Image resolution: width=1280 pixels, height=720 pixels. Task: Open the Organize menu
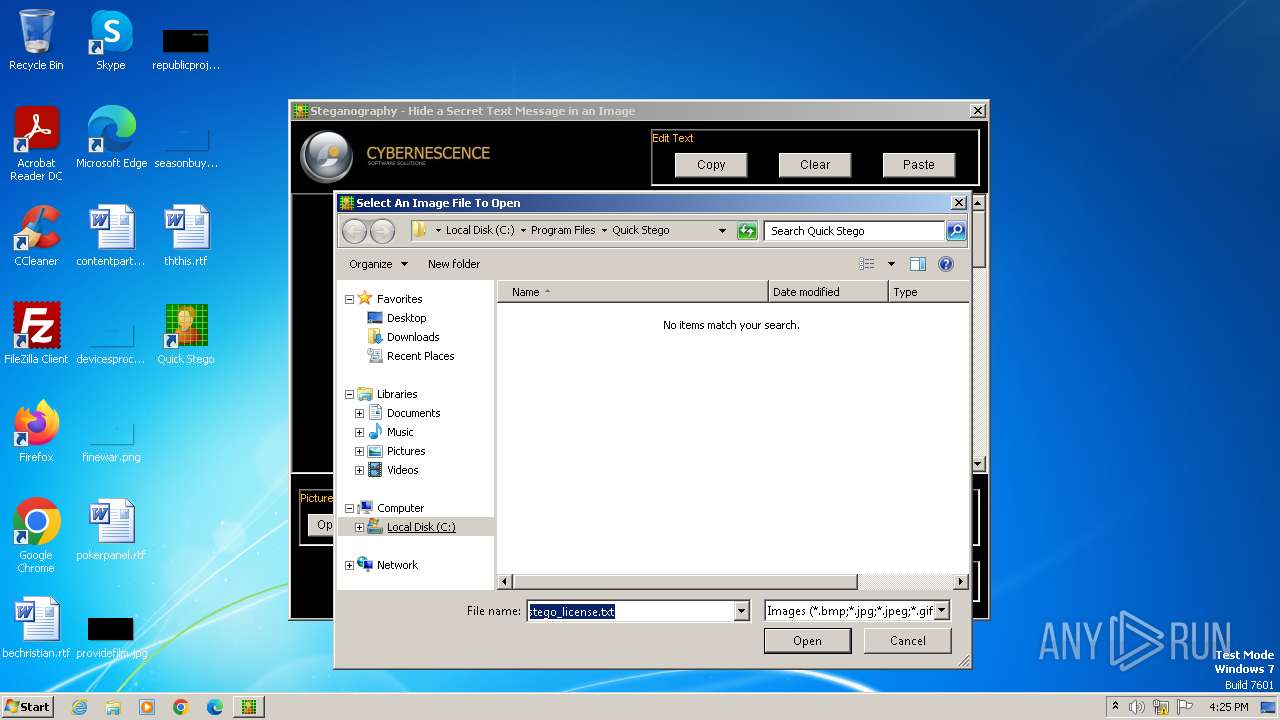(378, 264)
